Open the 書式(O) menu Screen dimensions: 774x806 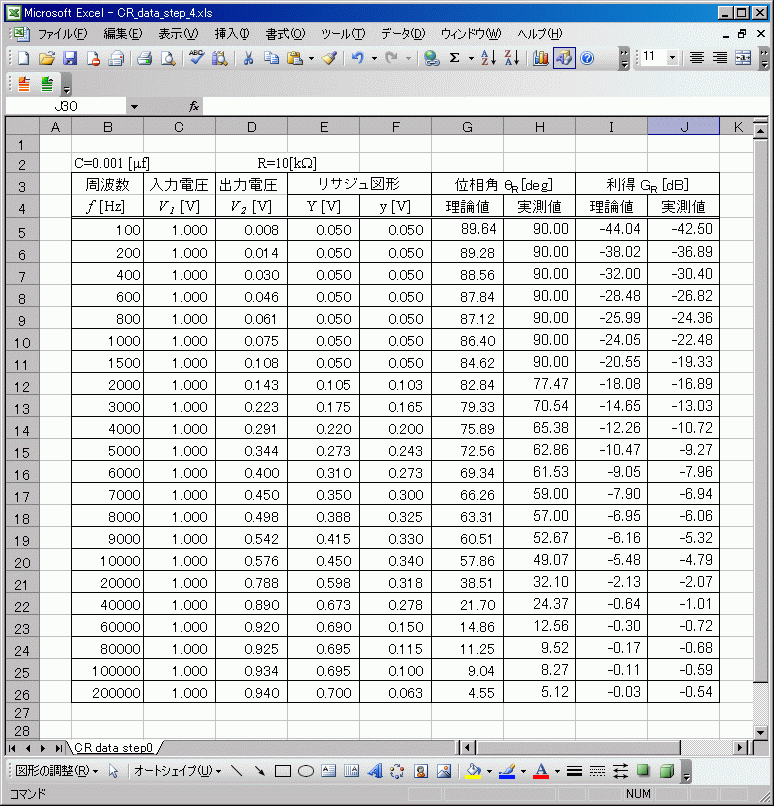pos(285,33)
